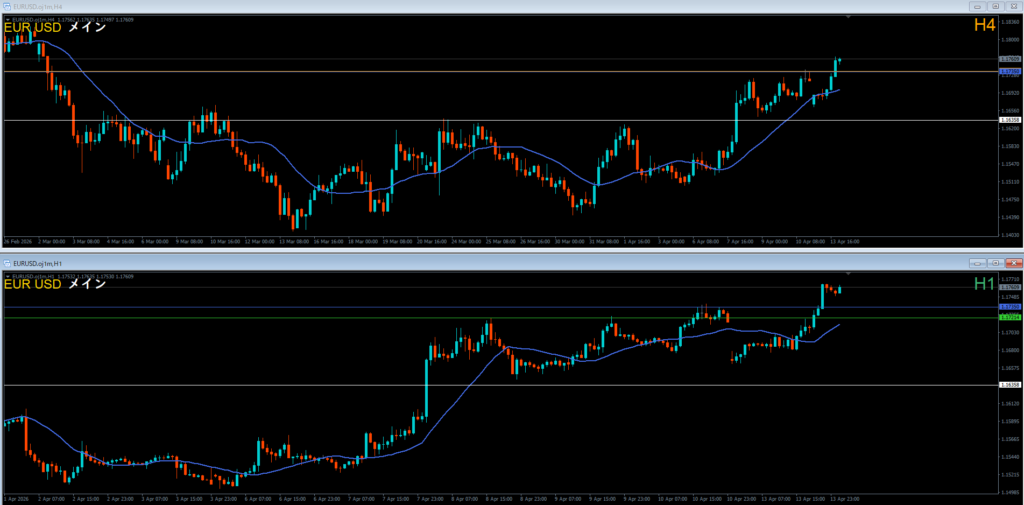Minimize the EURUSD H4 chart window

(978, 6)
